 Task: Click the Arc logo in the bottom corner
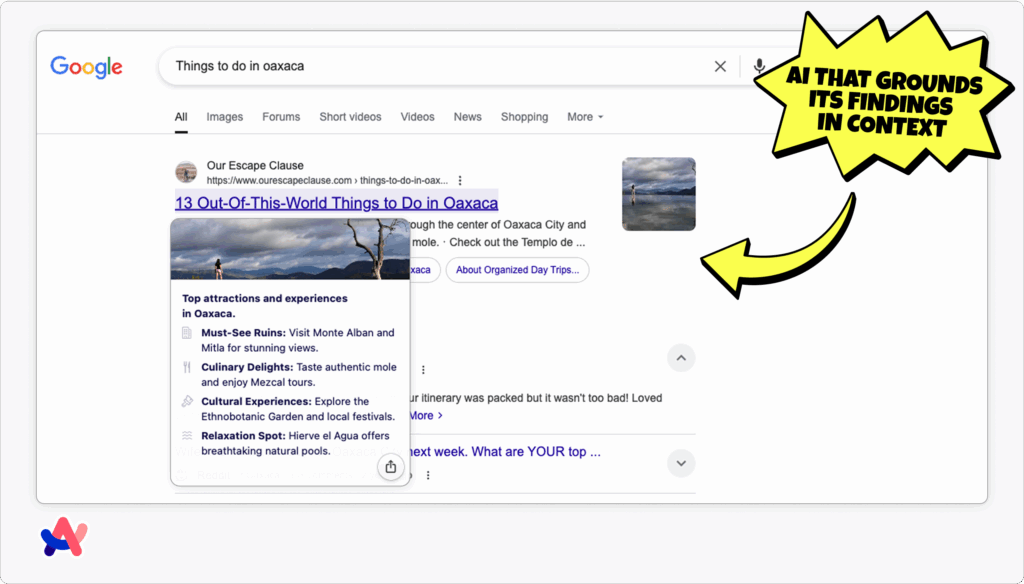click(64, 538)
